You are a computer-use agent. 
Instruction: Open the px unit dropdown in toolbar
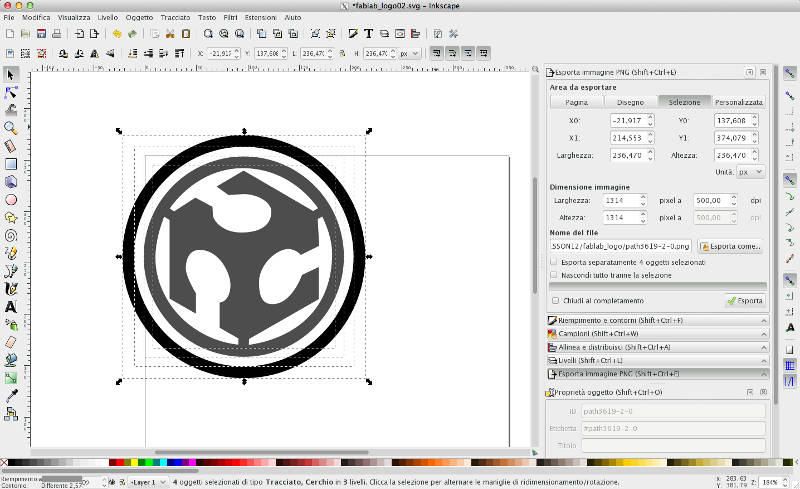pos(410,53)
